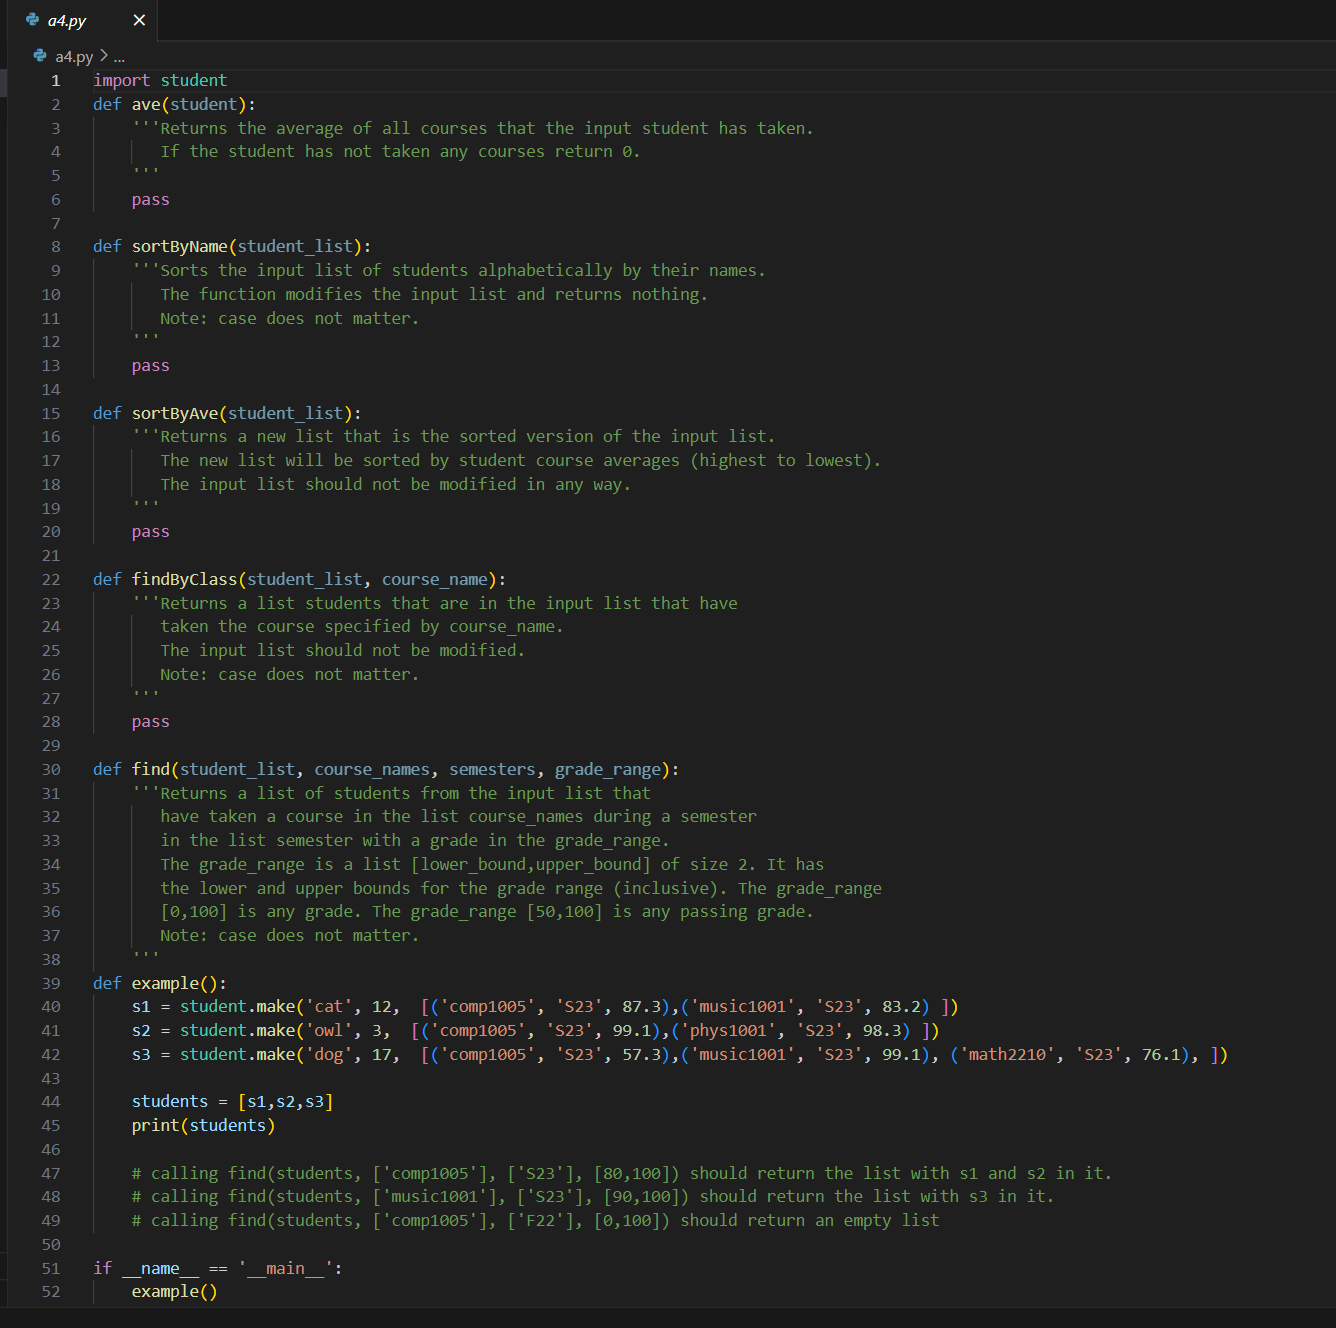Click the 'findByClass' function name
The image size is (1336, 1328).
[185, 579]
